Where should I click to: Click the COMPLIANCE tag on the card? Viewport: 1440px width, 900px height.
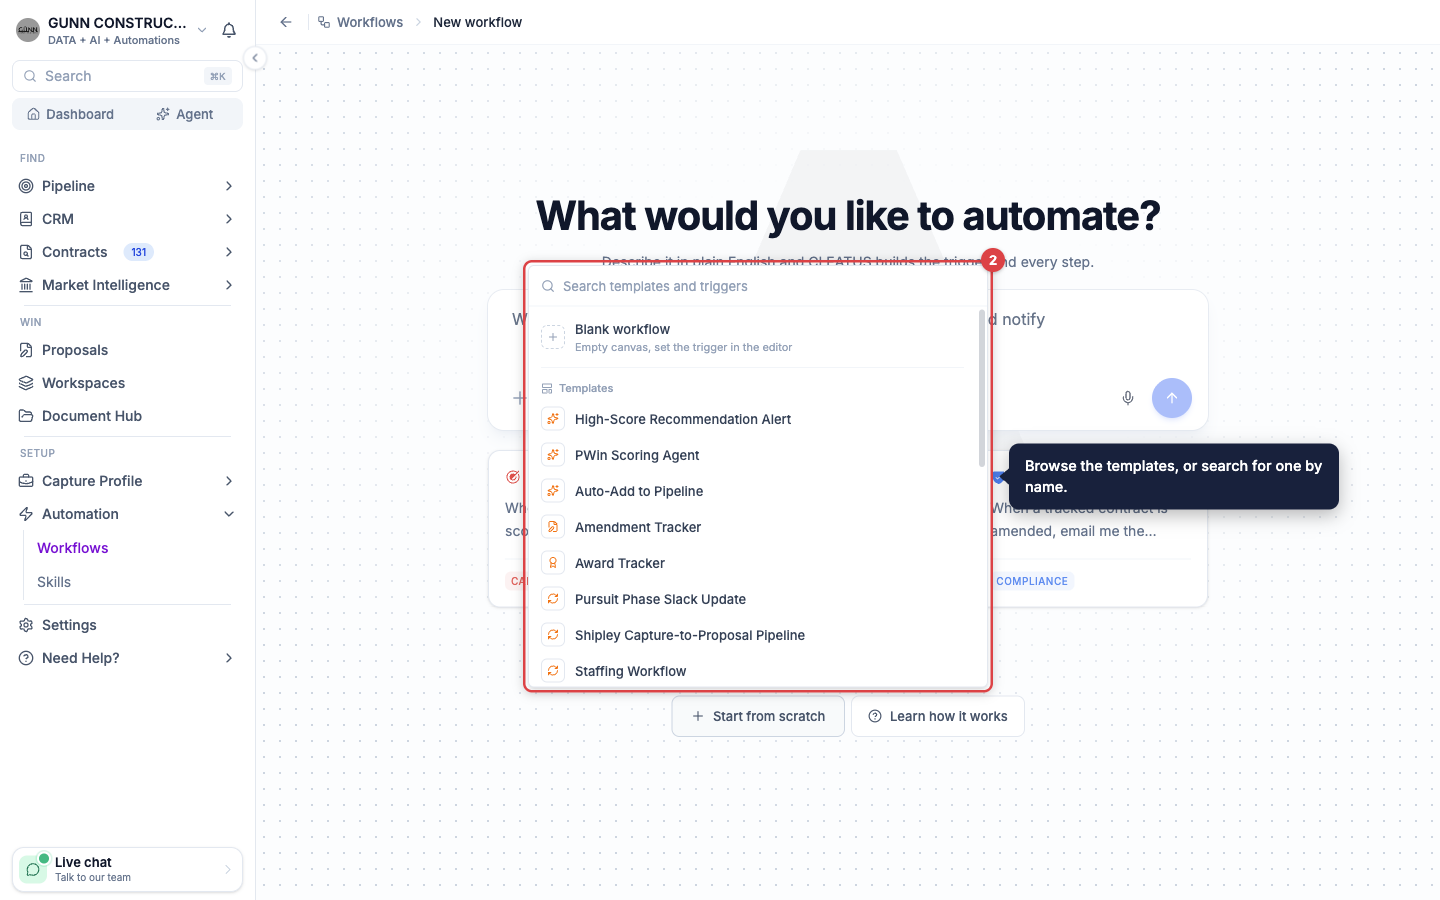(1032, 581)
